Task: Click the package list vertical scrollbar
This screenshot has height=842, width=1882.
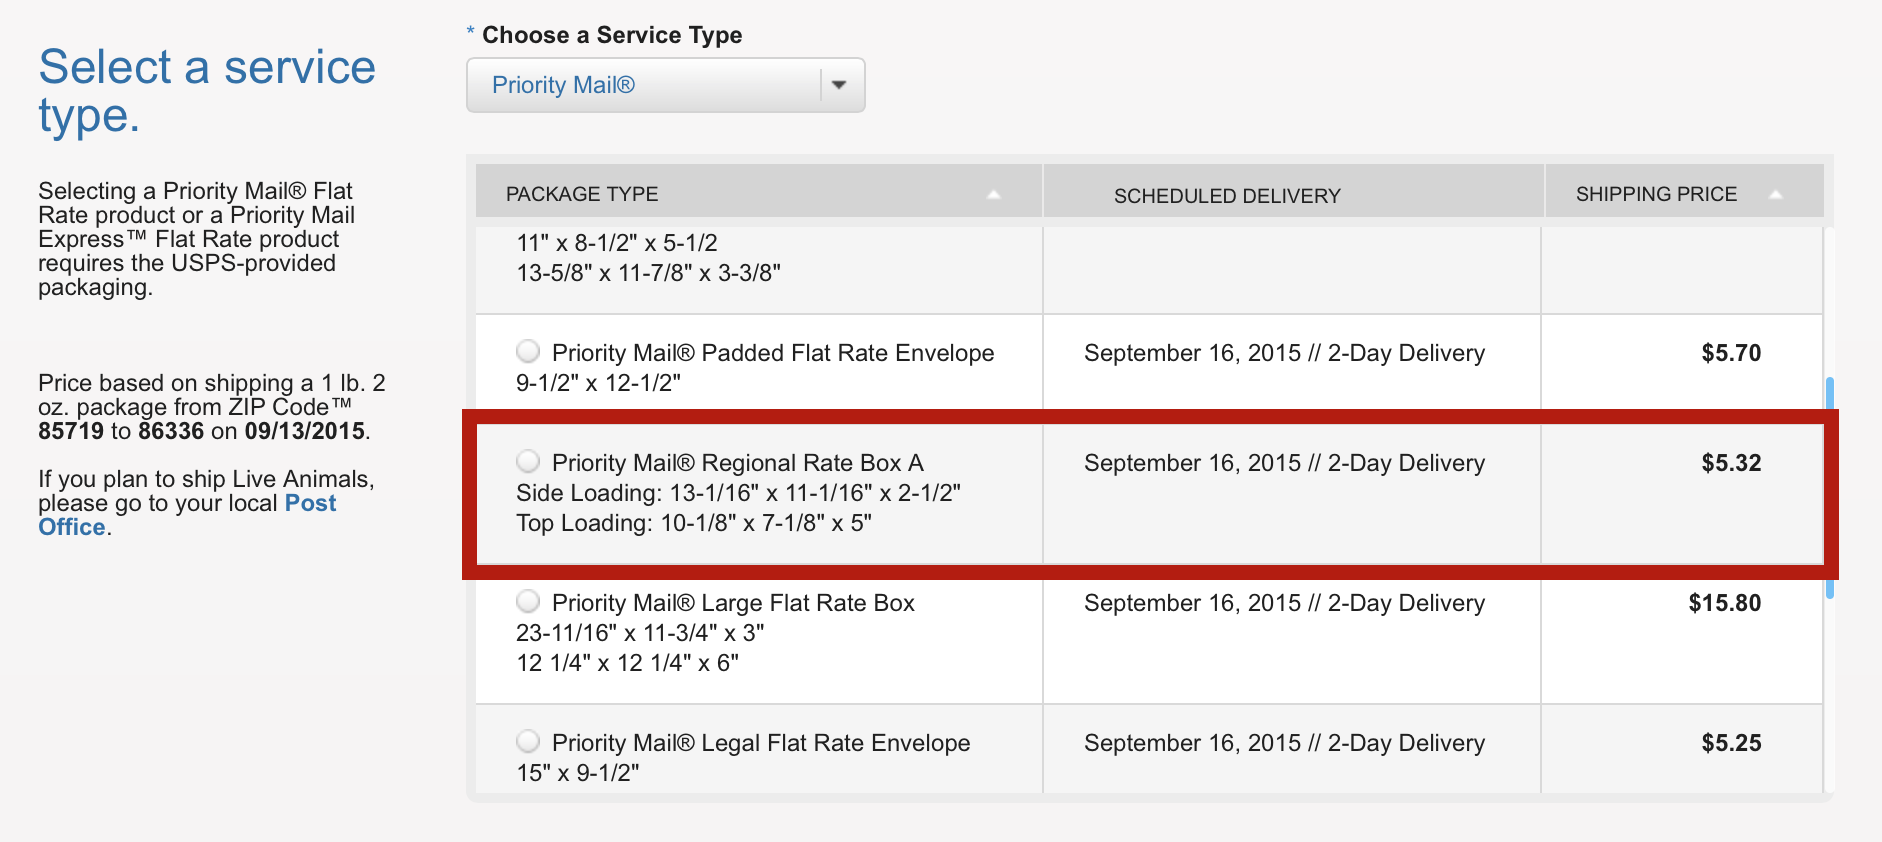Action: 1829,488
